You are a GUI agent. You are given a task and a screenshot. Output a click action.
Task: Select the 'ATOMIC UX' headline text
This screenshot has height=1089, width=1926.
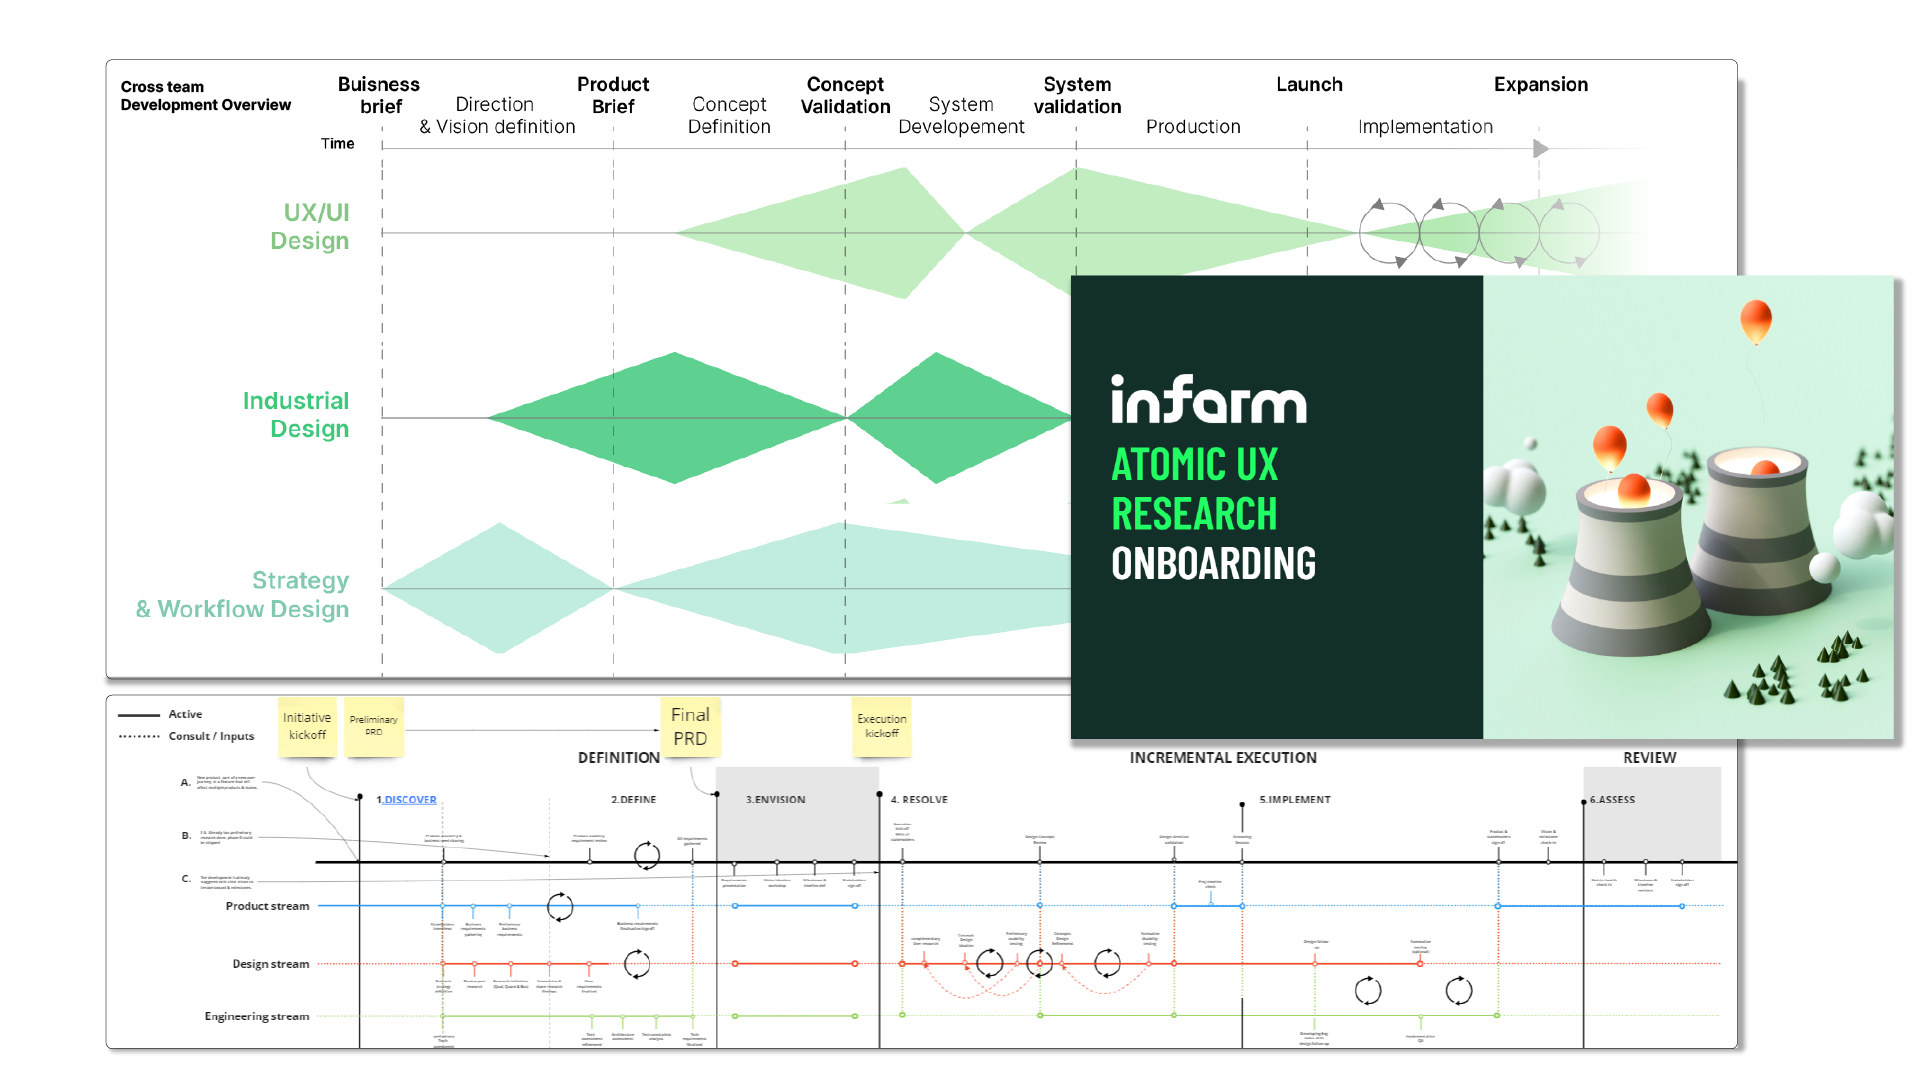1195,465
